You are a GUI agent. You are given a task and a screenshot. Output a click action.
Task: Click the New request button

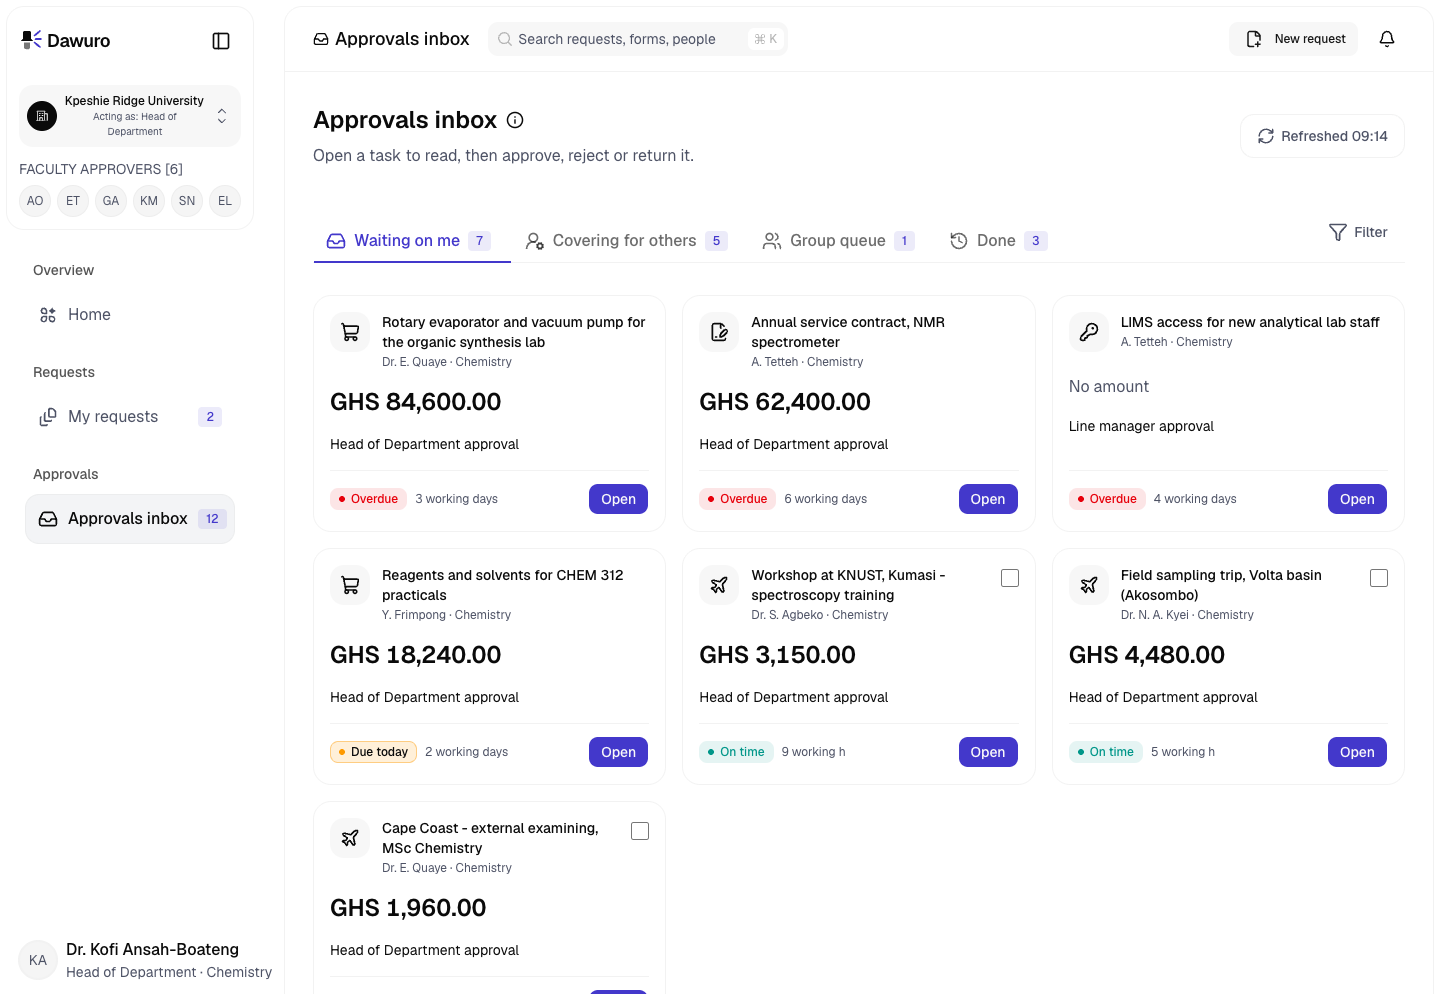click(1294, 39)
